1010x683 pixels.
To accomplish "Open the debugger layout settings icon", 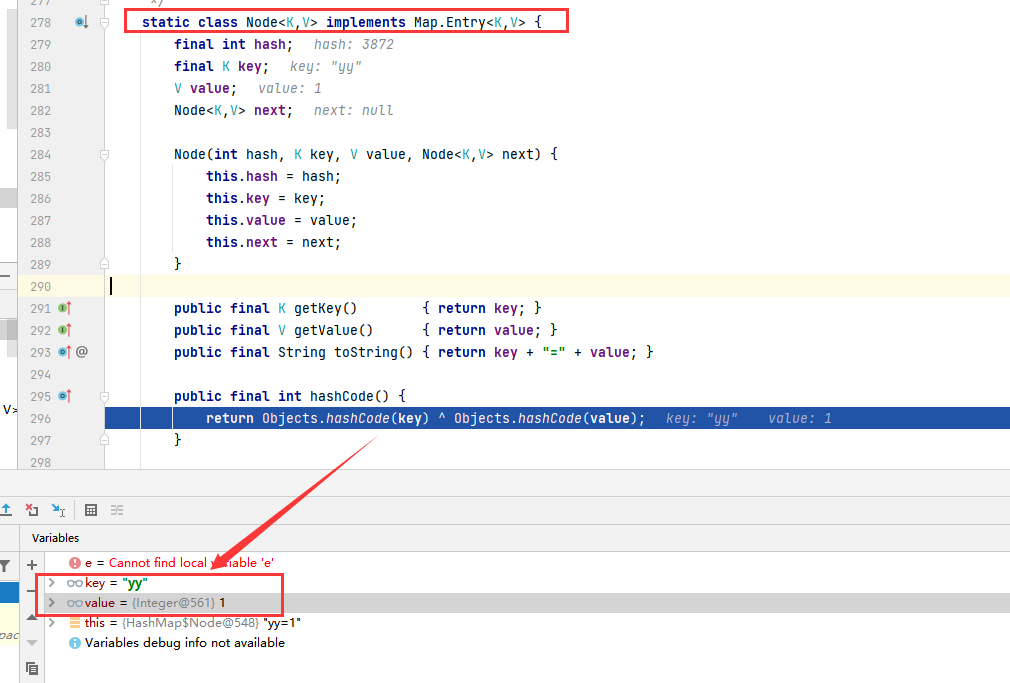I will point(117,510).
